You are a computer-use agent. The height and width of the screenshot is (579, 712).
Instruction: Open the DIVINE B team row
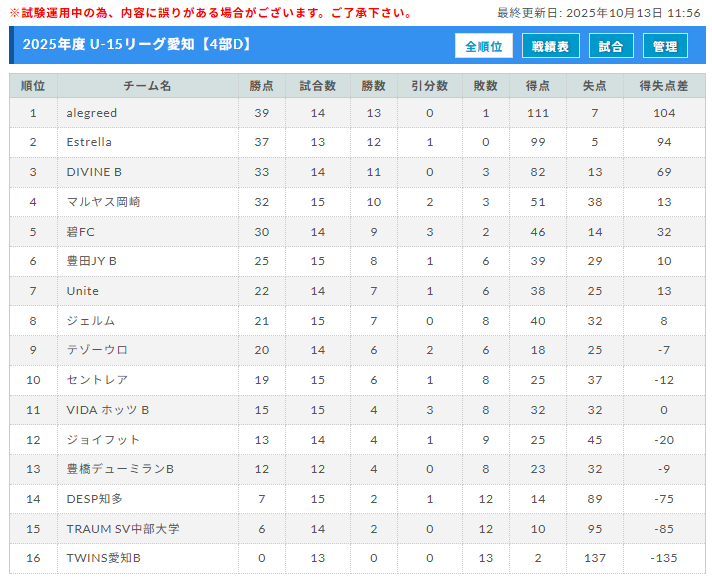click(x=94, y=172)
